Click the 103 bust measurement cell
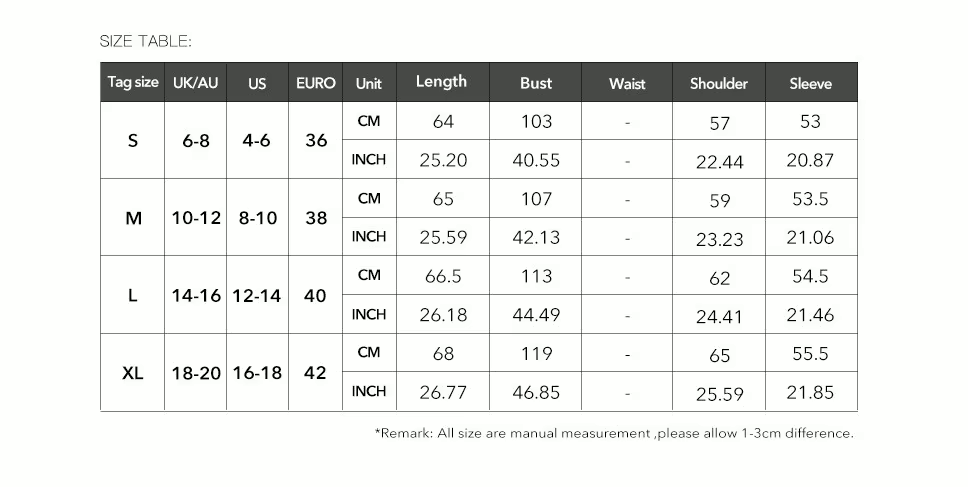Viewport: 968px width, 487px height. coord(536,122)
